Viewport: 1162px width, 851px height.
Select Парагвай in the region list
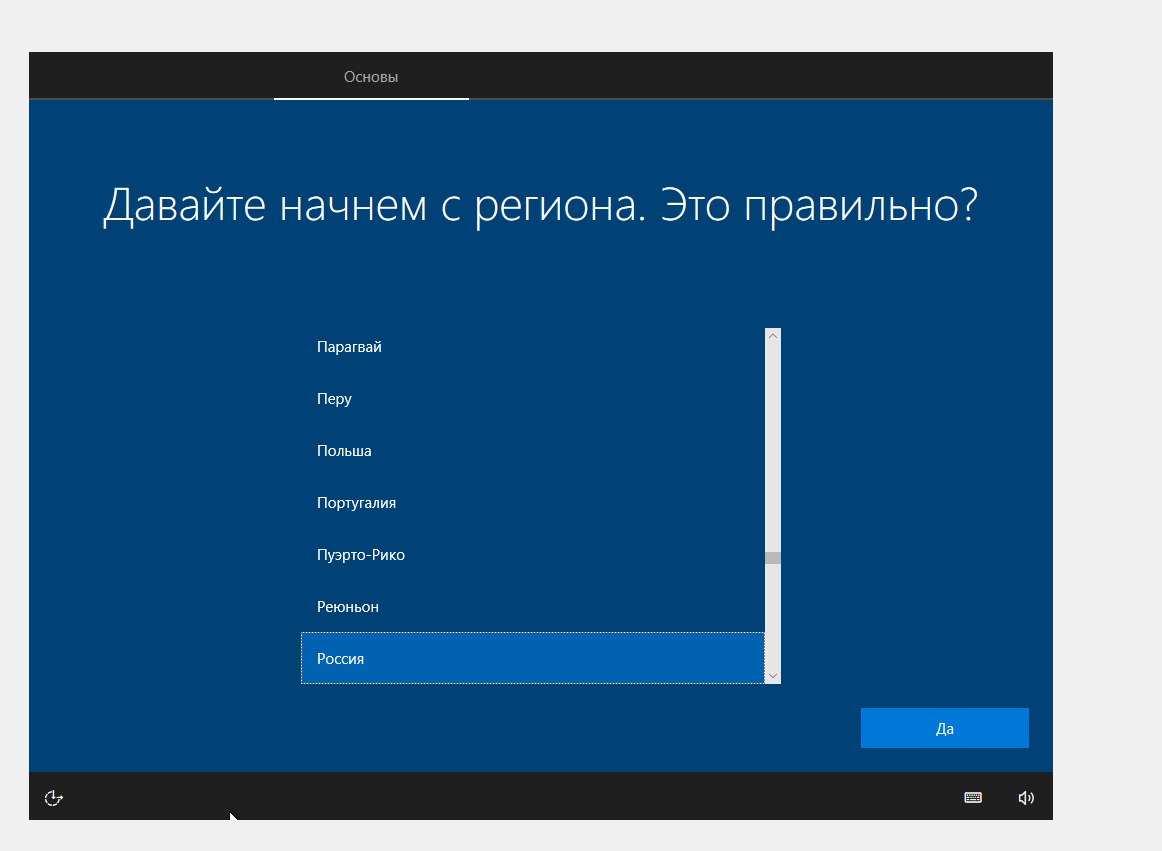pyautogui.click(x=533, y=347)
